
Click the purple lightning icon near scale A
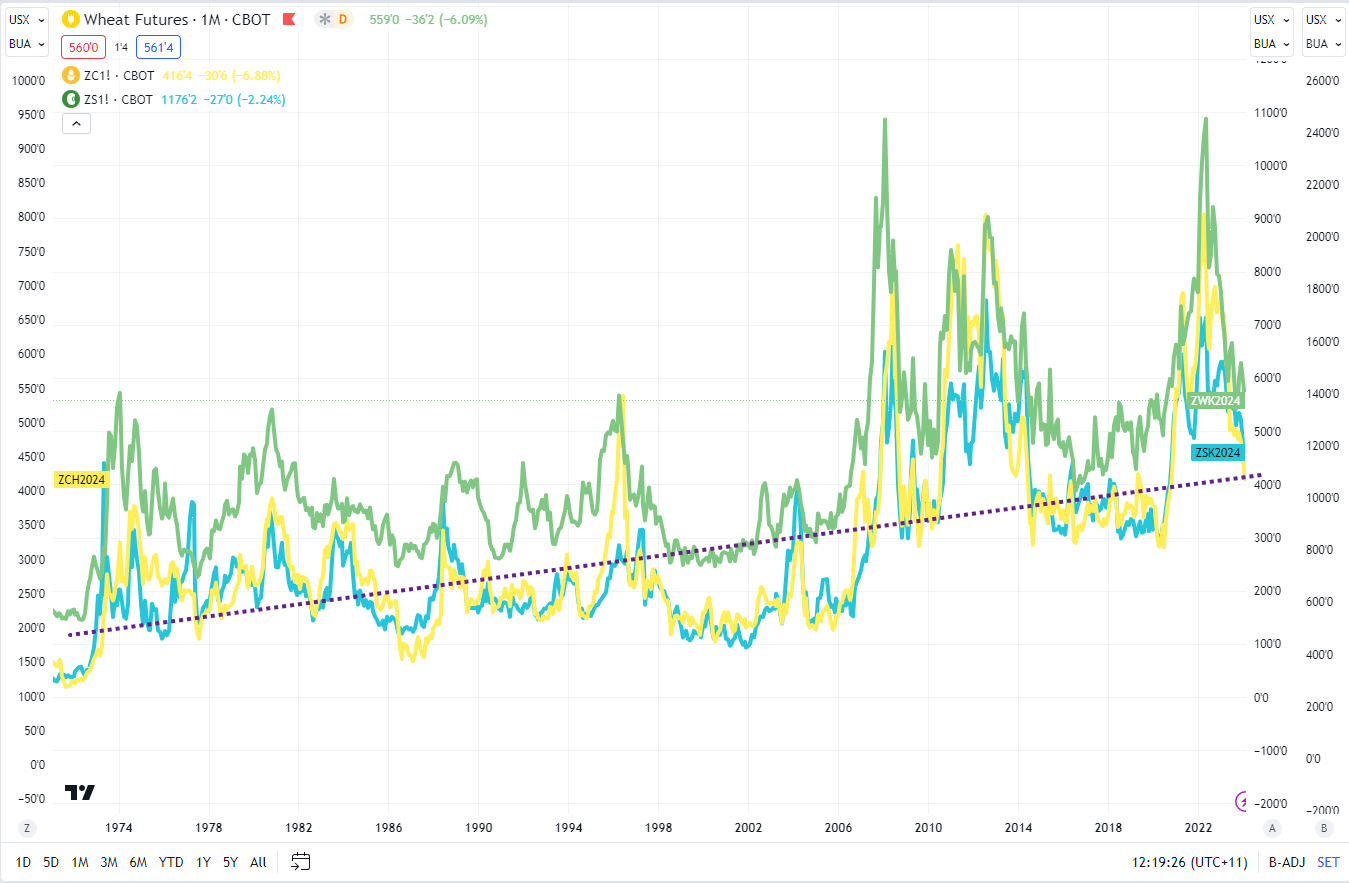coord(1243,800)
